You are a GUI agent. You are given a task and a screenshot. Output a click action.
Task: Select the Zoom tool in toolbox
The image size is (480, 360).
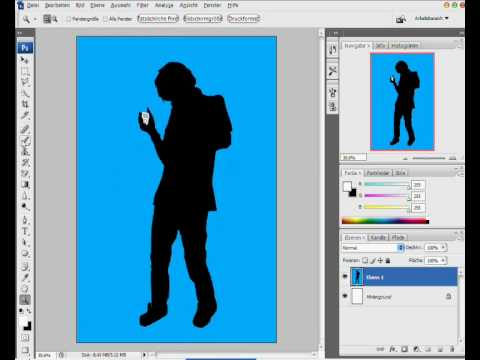tap(25, 300)
